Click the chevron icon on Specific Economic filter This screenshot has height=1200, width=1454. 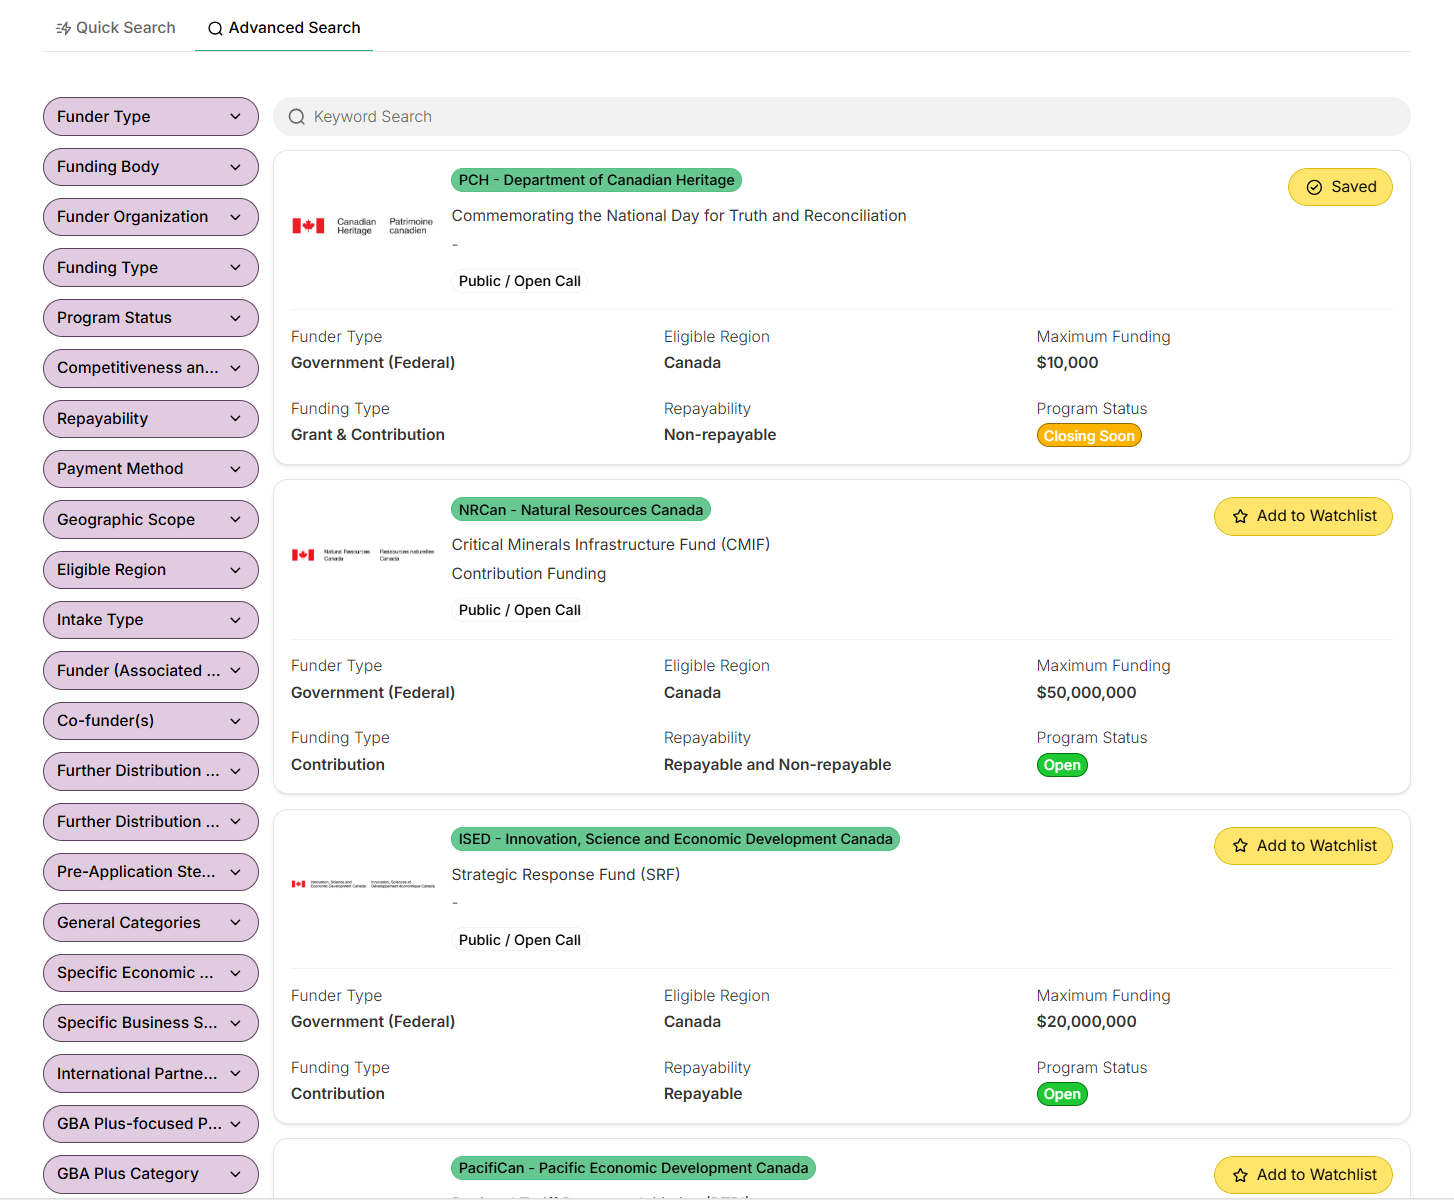pos(236,973)
